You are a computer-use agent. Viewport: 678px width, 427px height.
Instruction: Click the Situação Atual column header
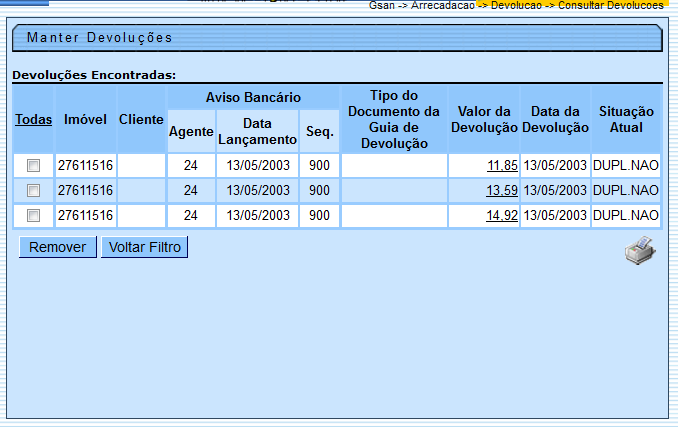pos(626,119)
